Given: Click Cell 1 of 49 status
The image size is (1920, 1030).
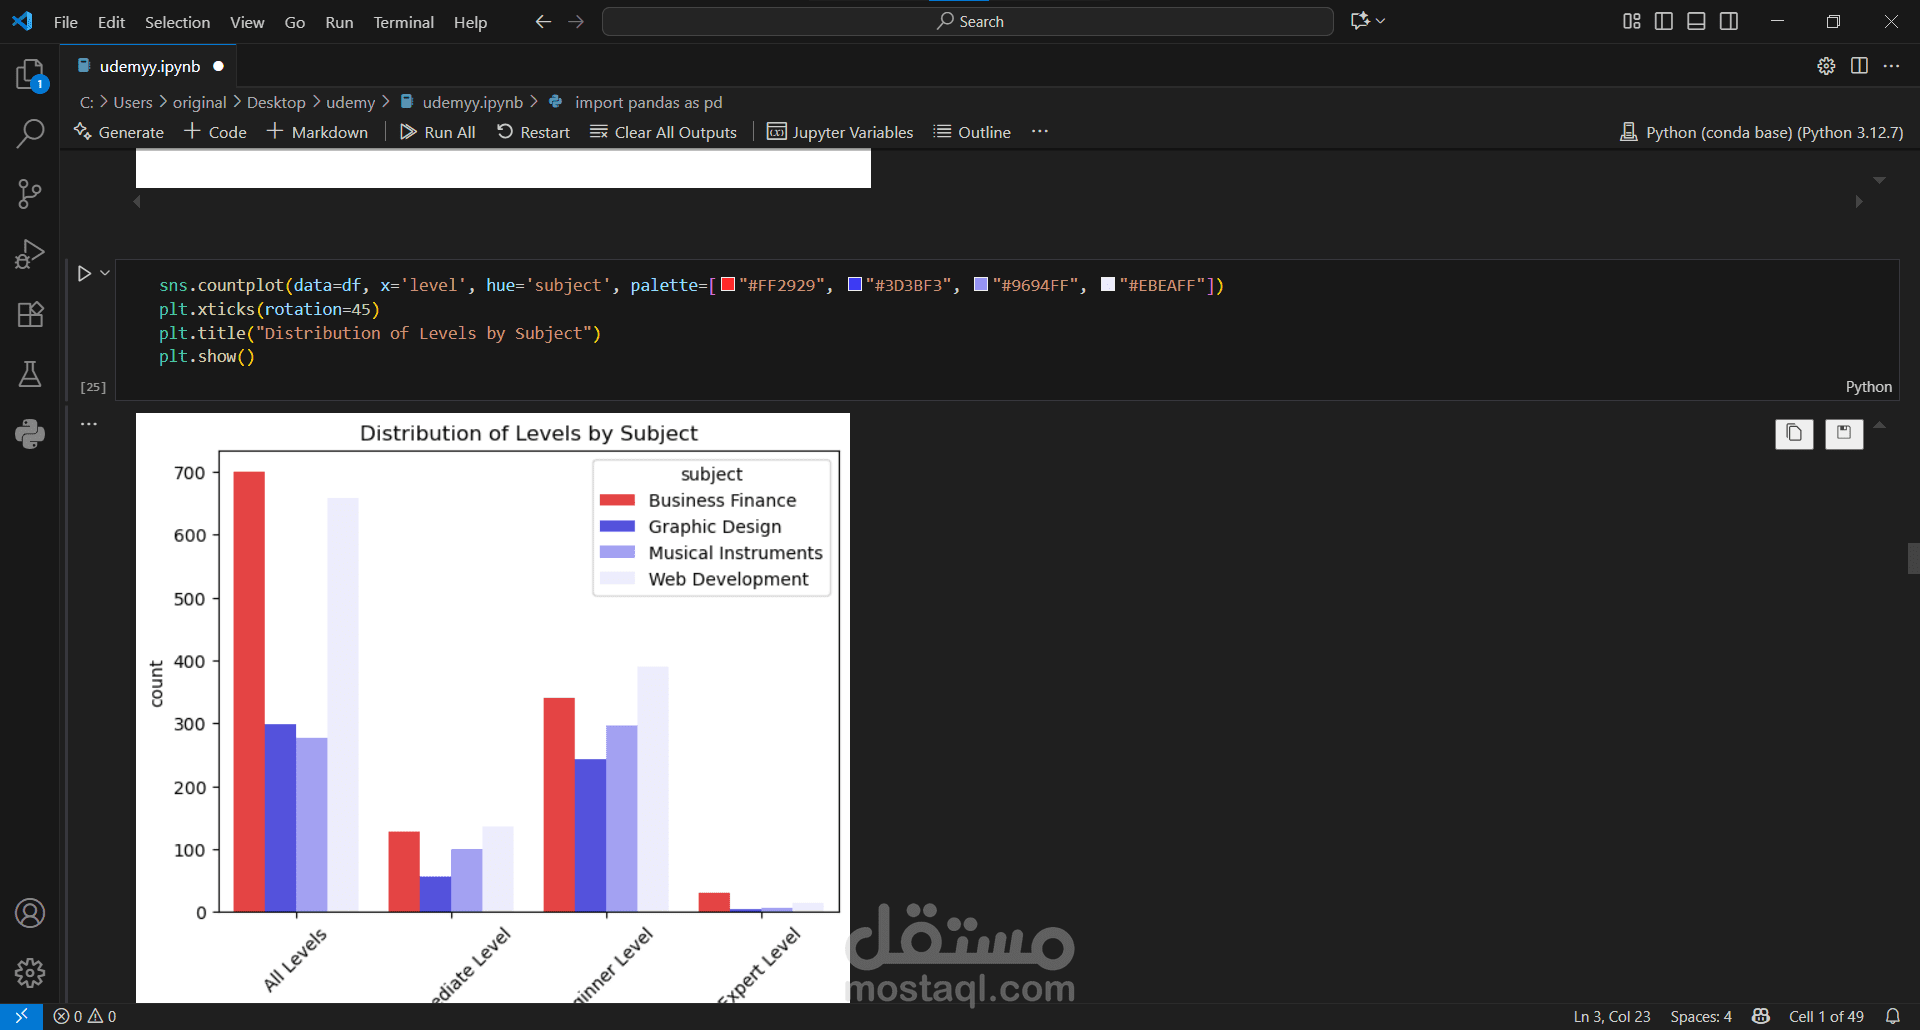Looking at the screenshot, I should coord(1826,1016).
